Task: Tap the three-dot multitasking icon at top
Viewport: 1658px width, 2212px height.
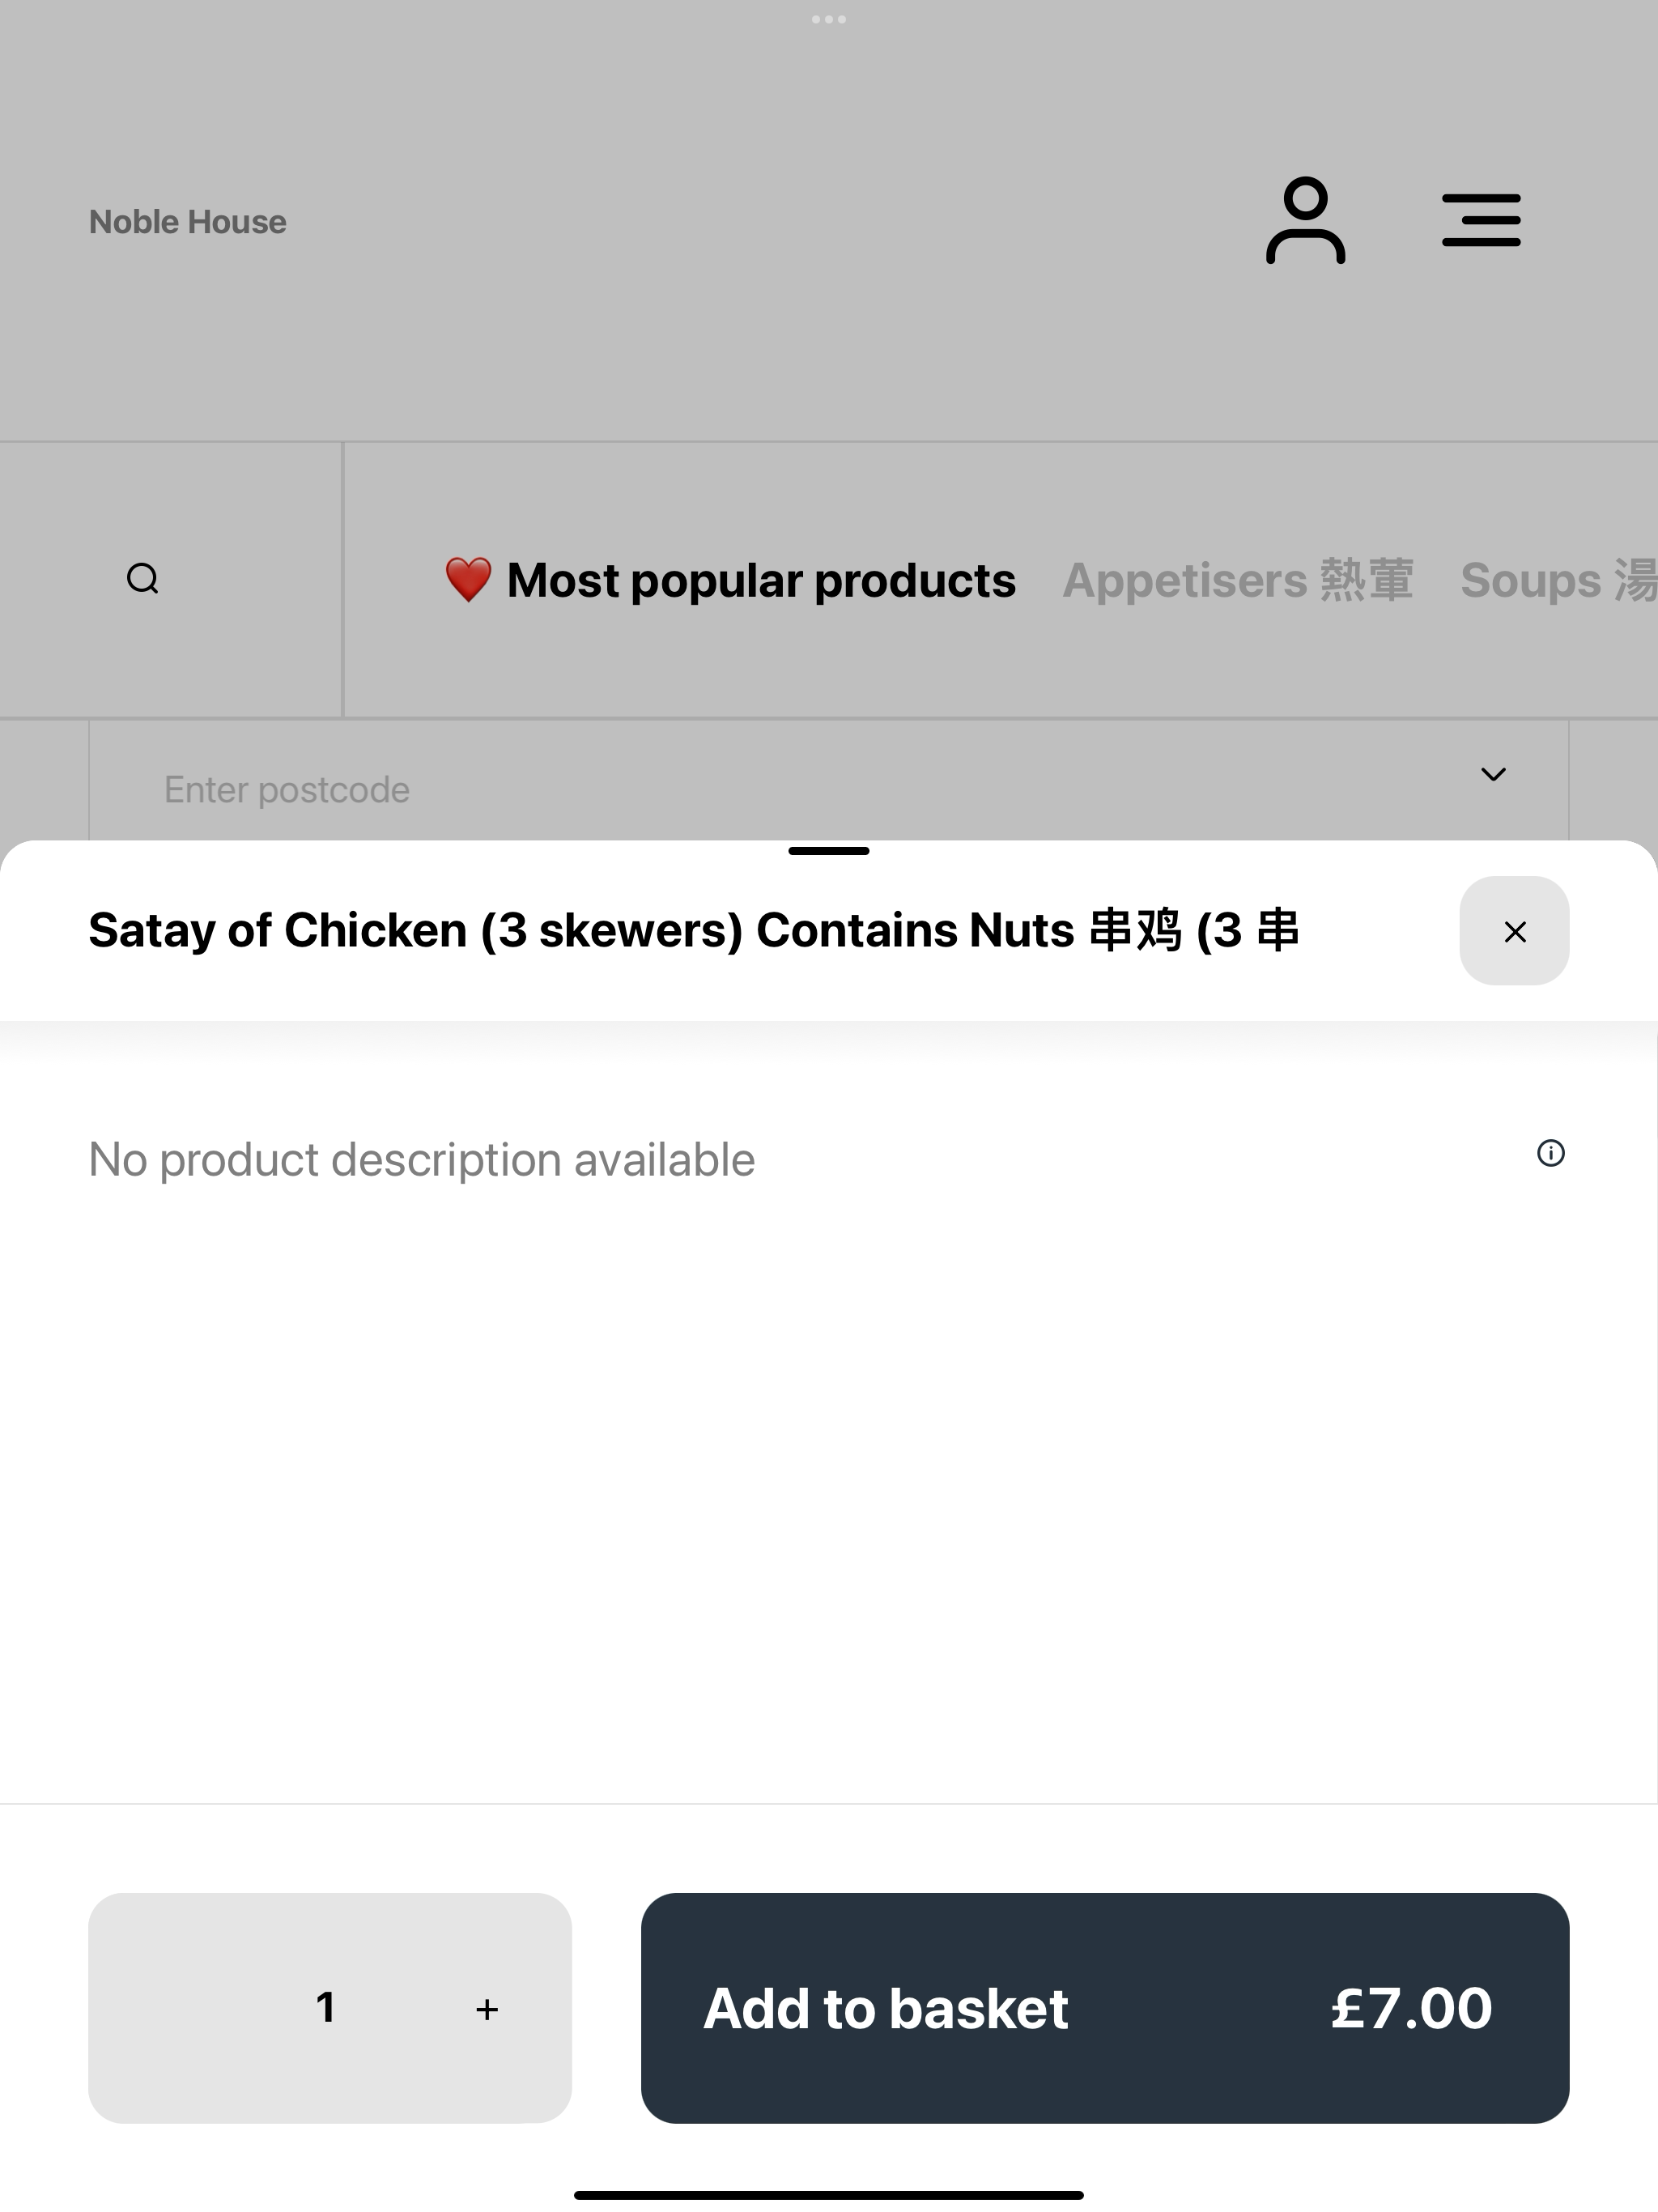Action: tap(829, 19)
